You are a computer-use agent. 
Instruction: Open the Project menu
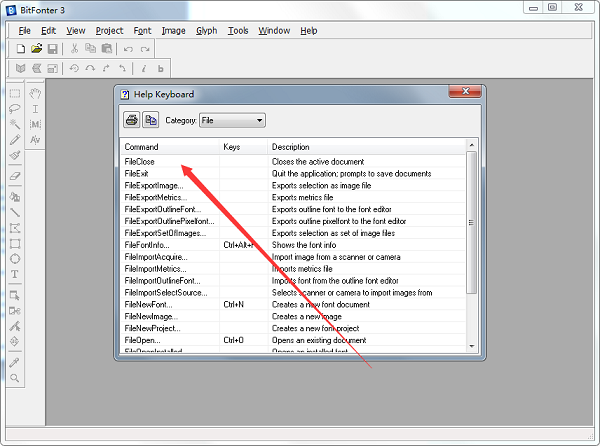tap(109, 31)
